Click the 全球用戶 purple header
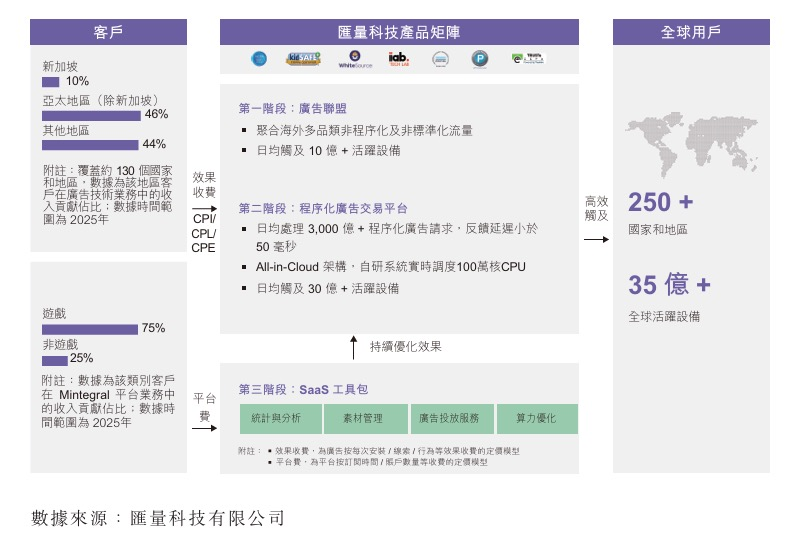Image resolution: width=803 pixels, height=545 pixels. click(691, 32)
